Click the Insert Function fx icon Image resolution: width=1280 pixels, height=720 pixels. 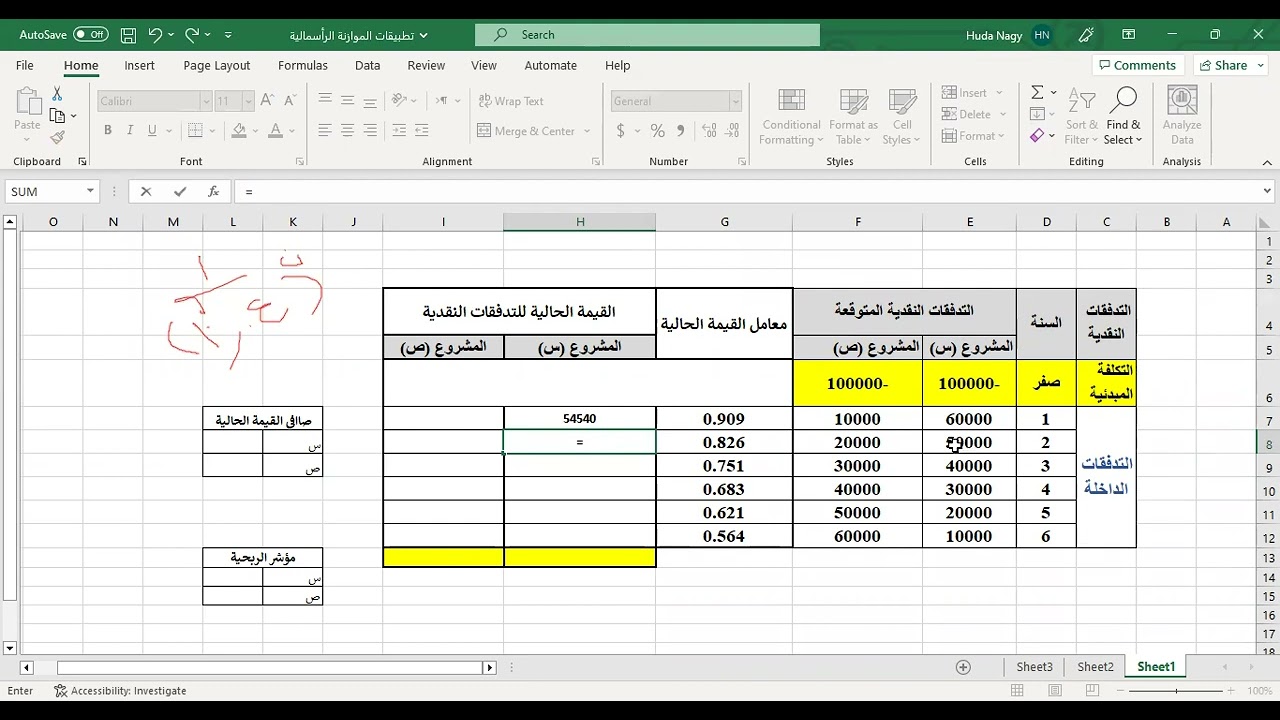[213, 192]
